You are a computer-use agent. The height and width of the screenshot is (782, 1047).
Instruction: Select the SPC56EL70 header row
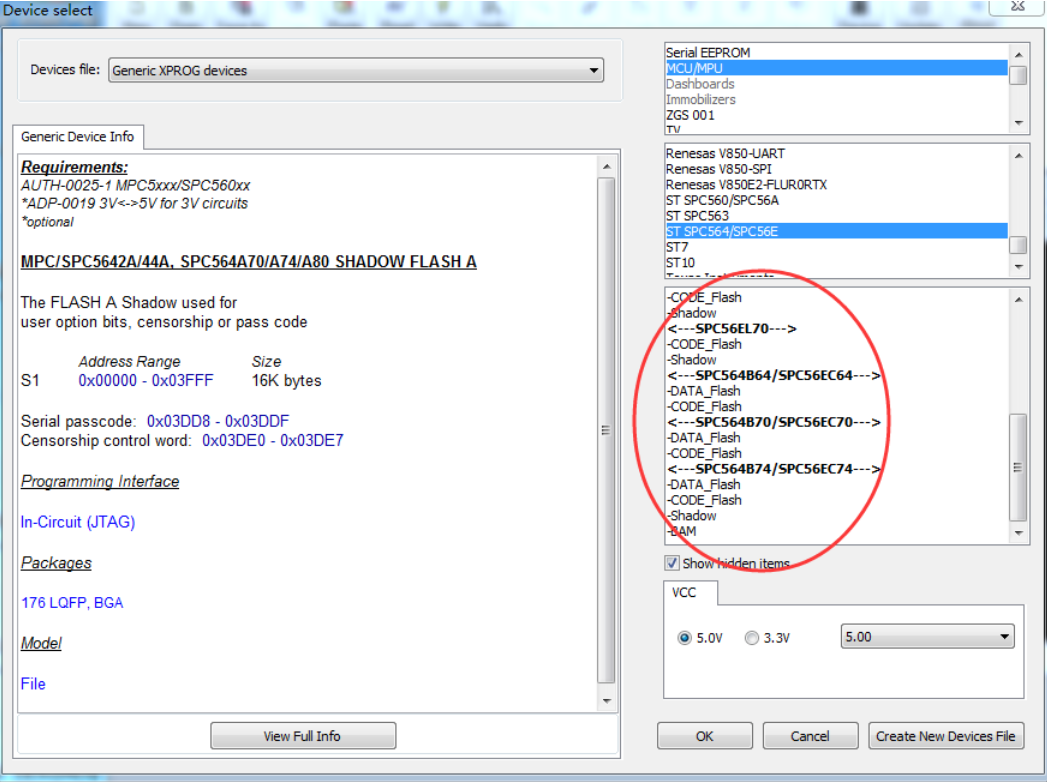(x=836, y=329)
